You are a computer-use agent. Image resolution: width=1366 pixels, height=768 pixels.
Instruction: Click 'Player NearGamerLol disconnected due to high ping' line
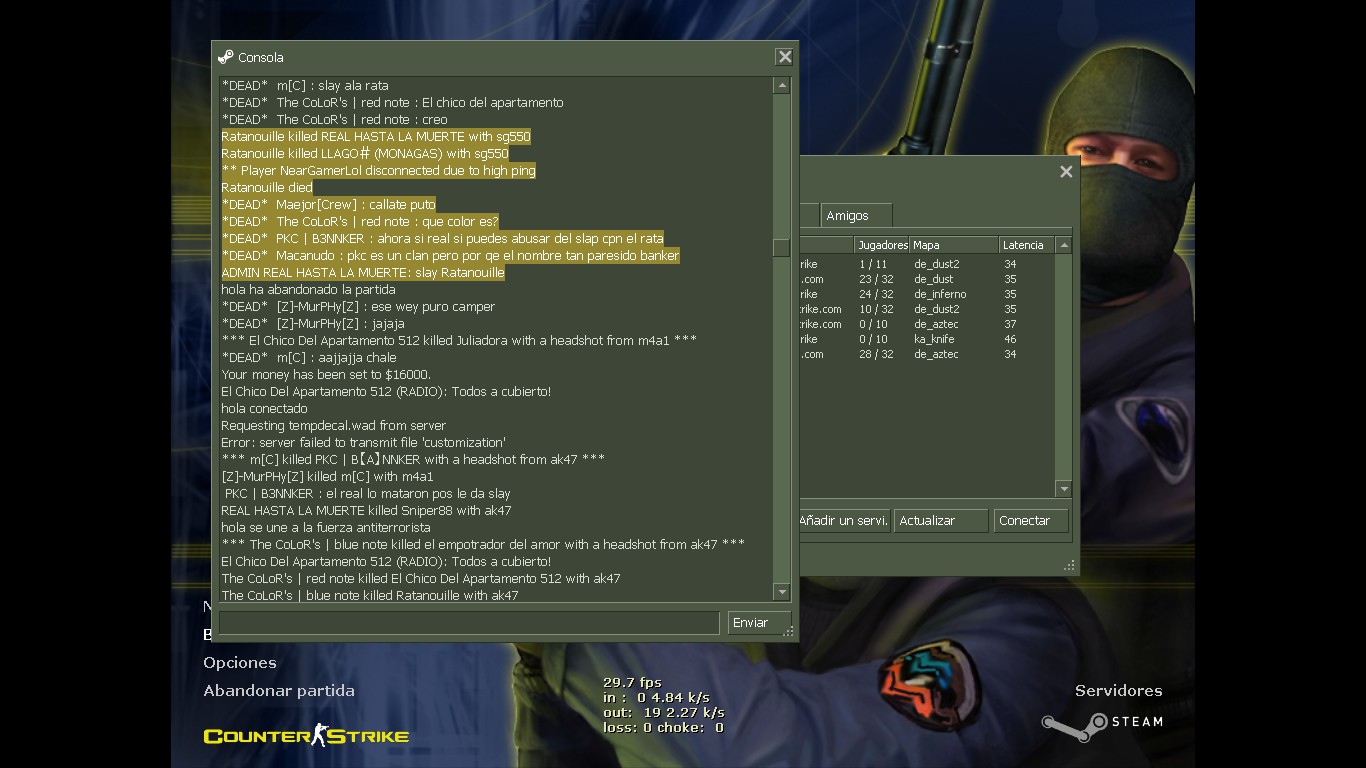tap(378, 170)
